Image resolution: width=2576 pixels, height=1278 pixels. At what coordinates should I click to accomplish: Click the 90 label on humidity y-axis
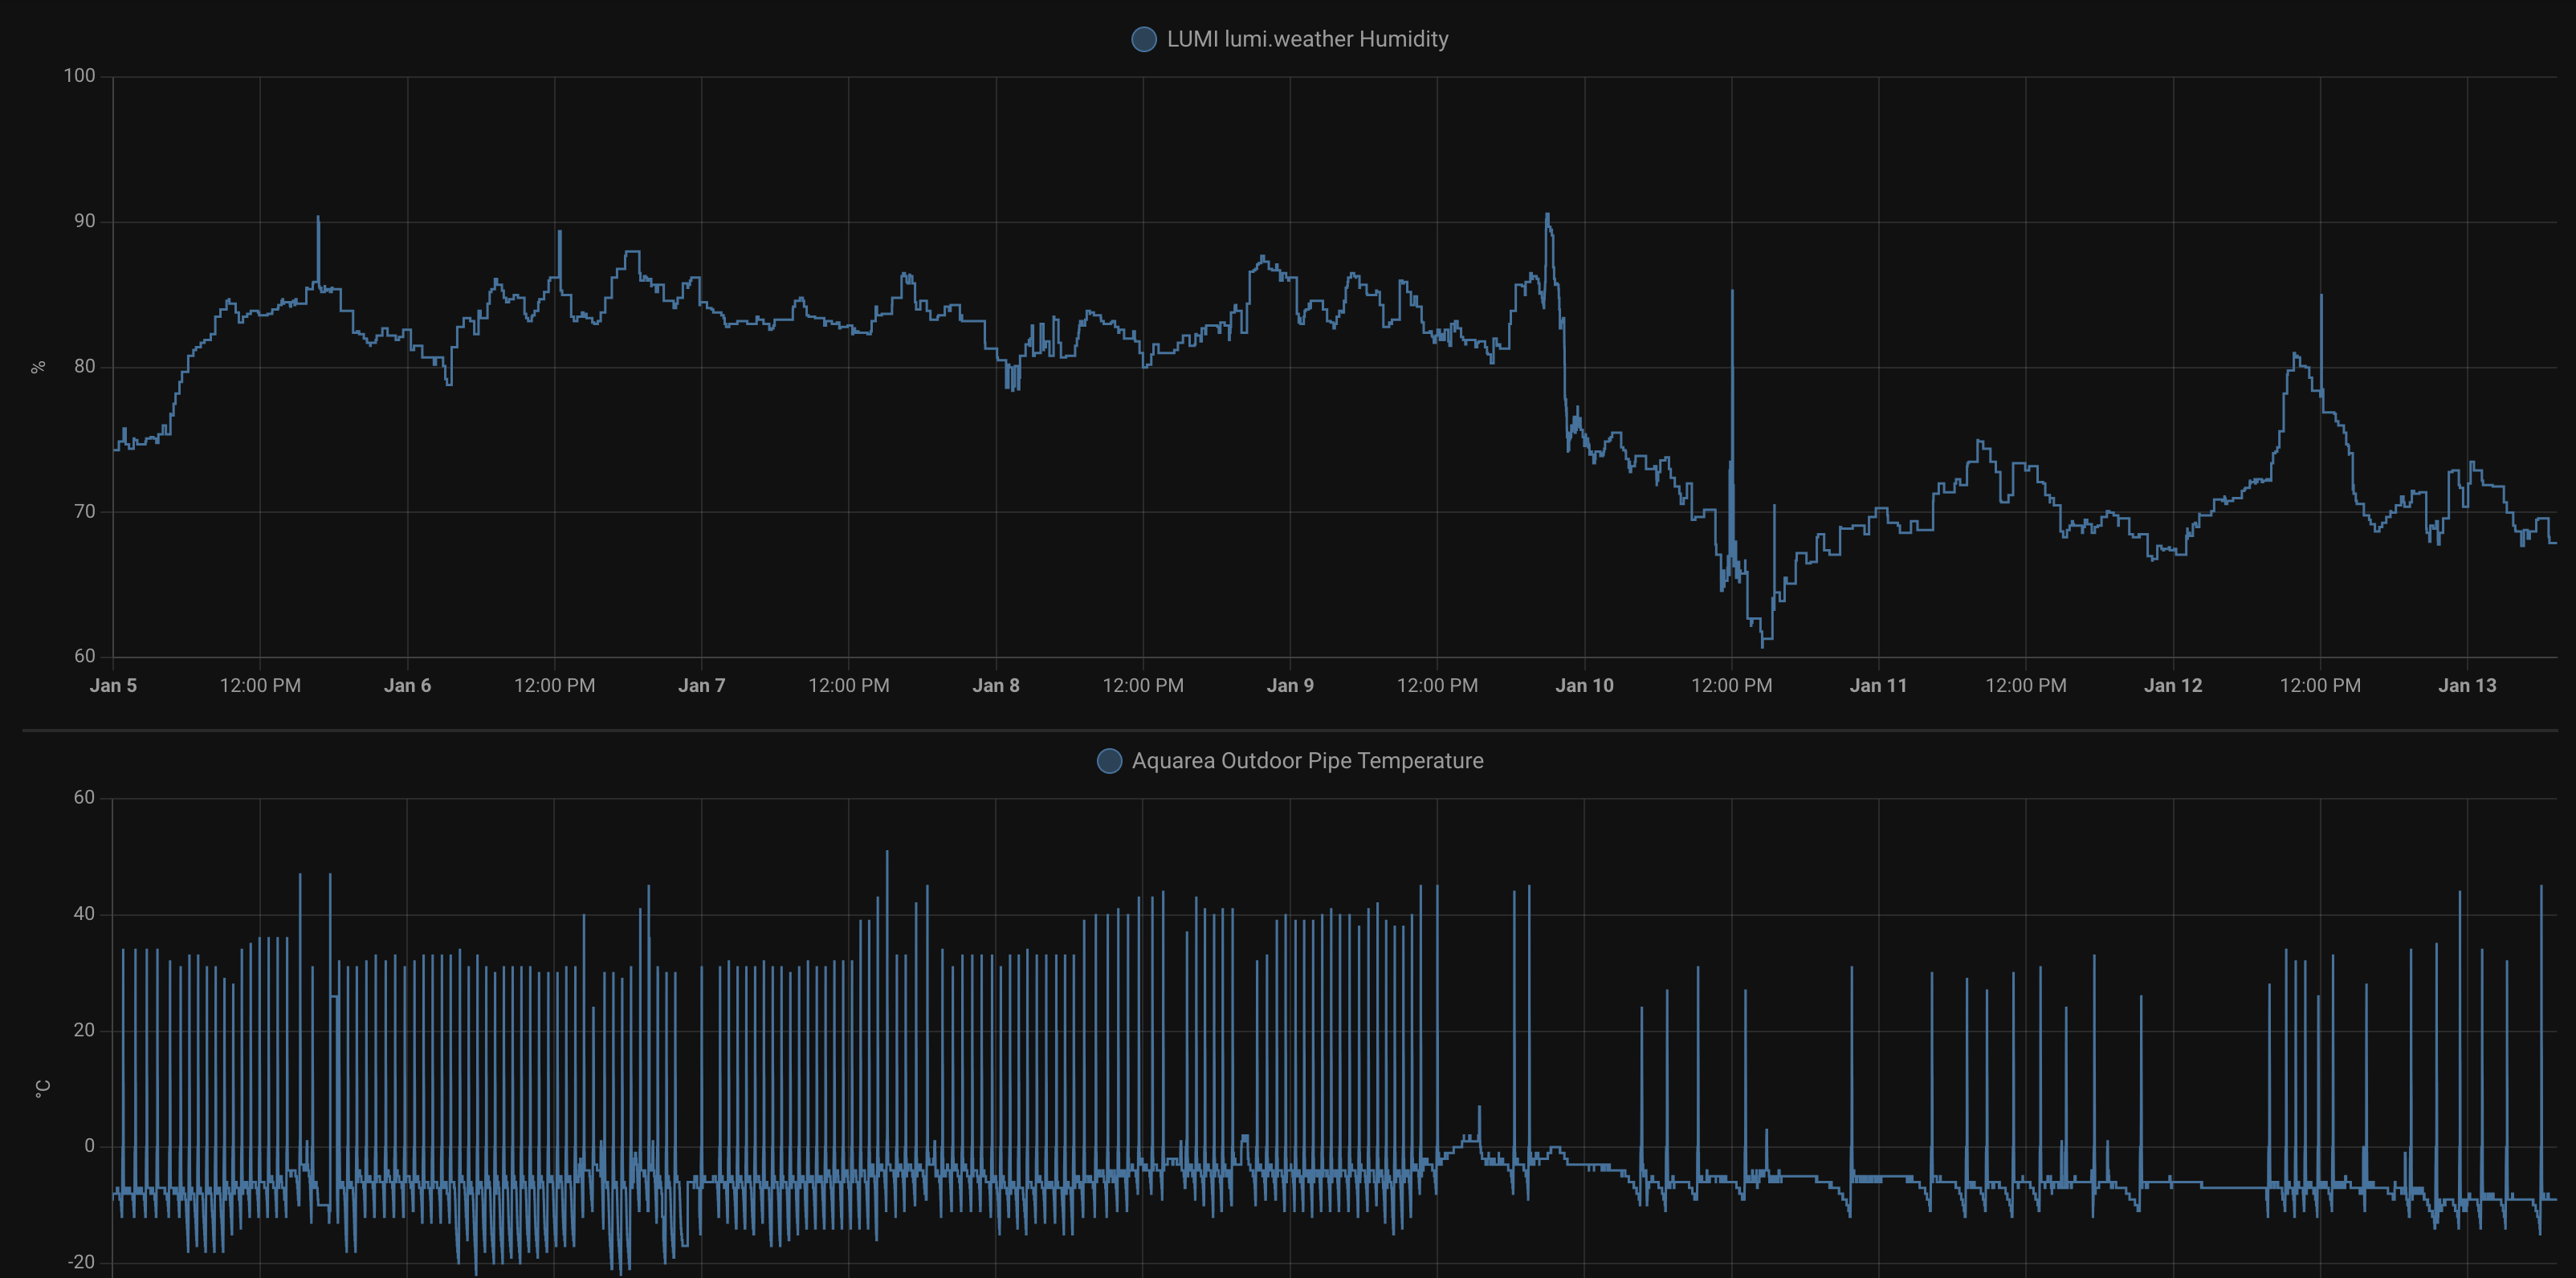pos(85,221)
